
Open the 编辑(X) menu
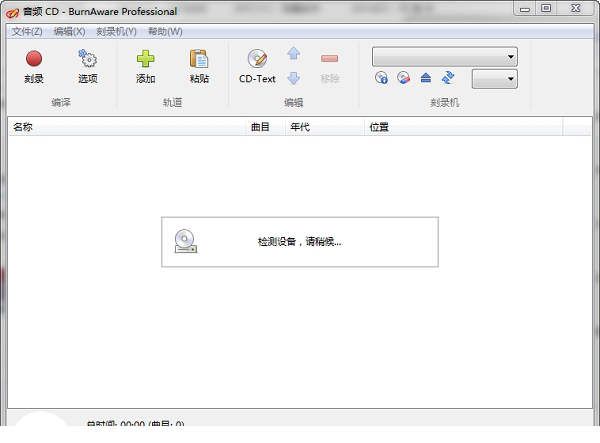[x=69, y=31]
